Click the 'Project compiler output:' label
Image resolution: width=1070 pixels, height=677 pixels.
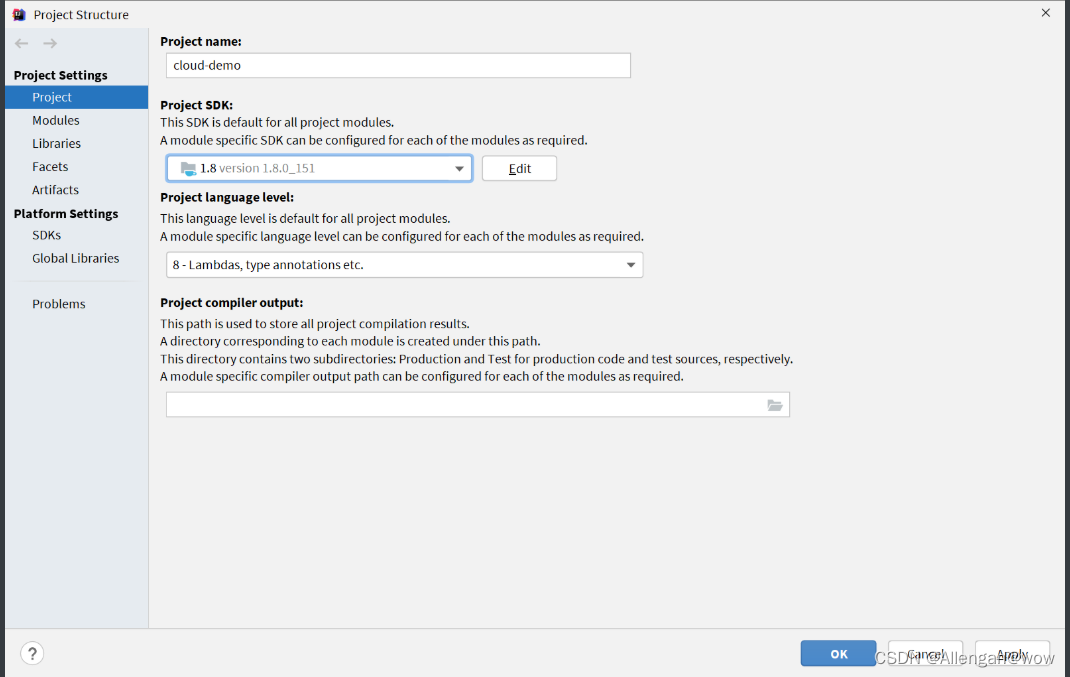click(x=232, y=302)
